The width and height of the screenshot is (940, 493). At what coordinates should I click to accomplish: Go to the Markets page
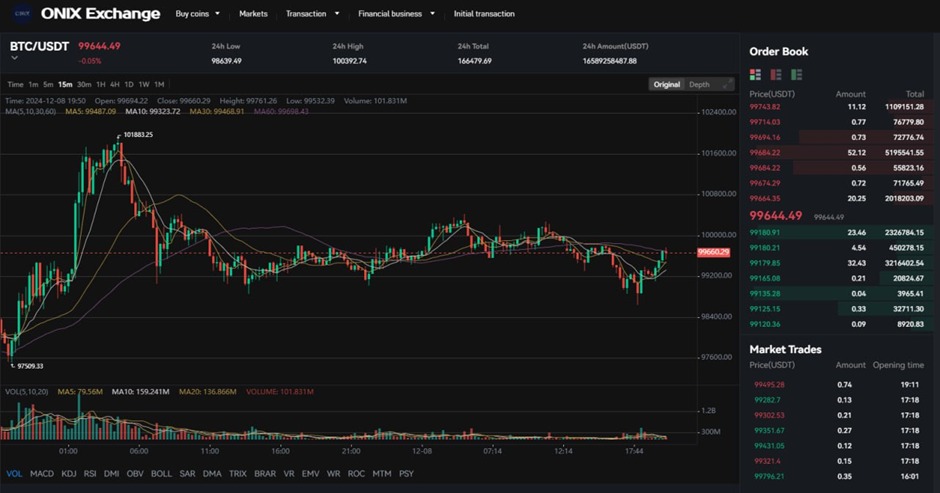pos(253,14)
